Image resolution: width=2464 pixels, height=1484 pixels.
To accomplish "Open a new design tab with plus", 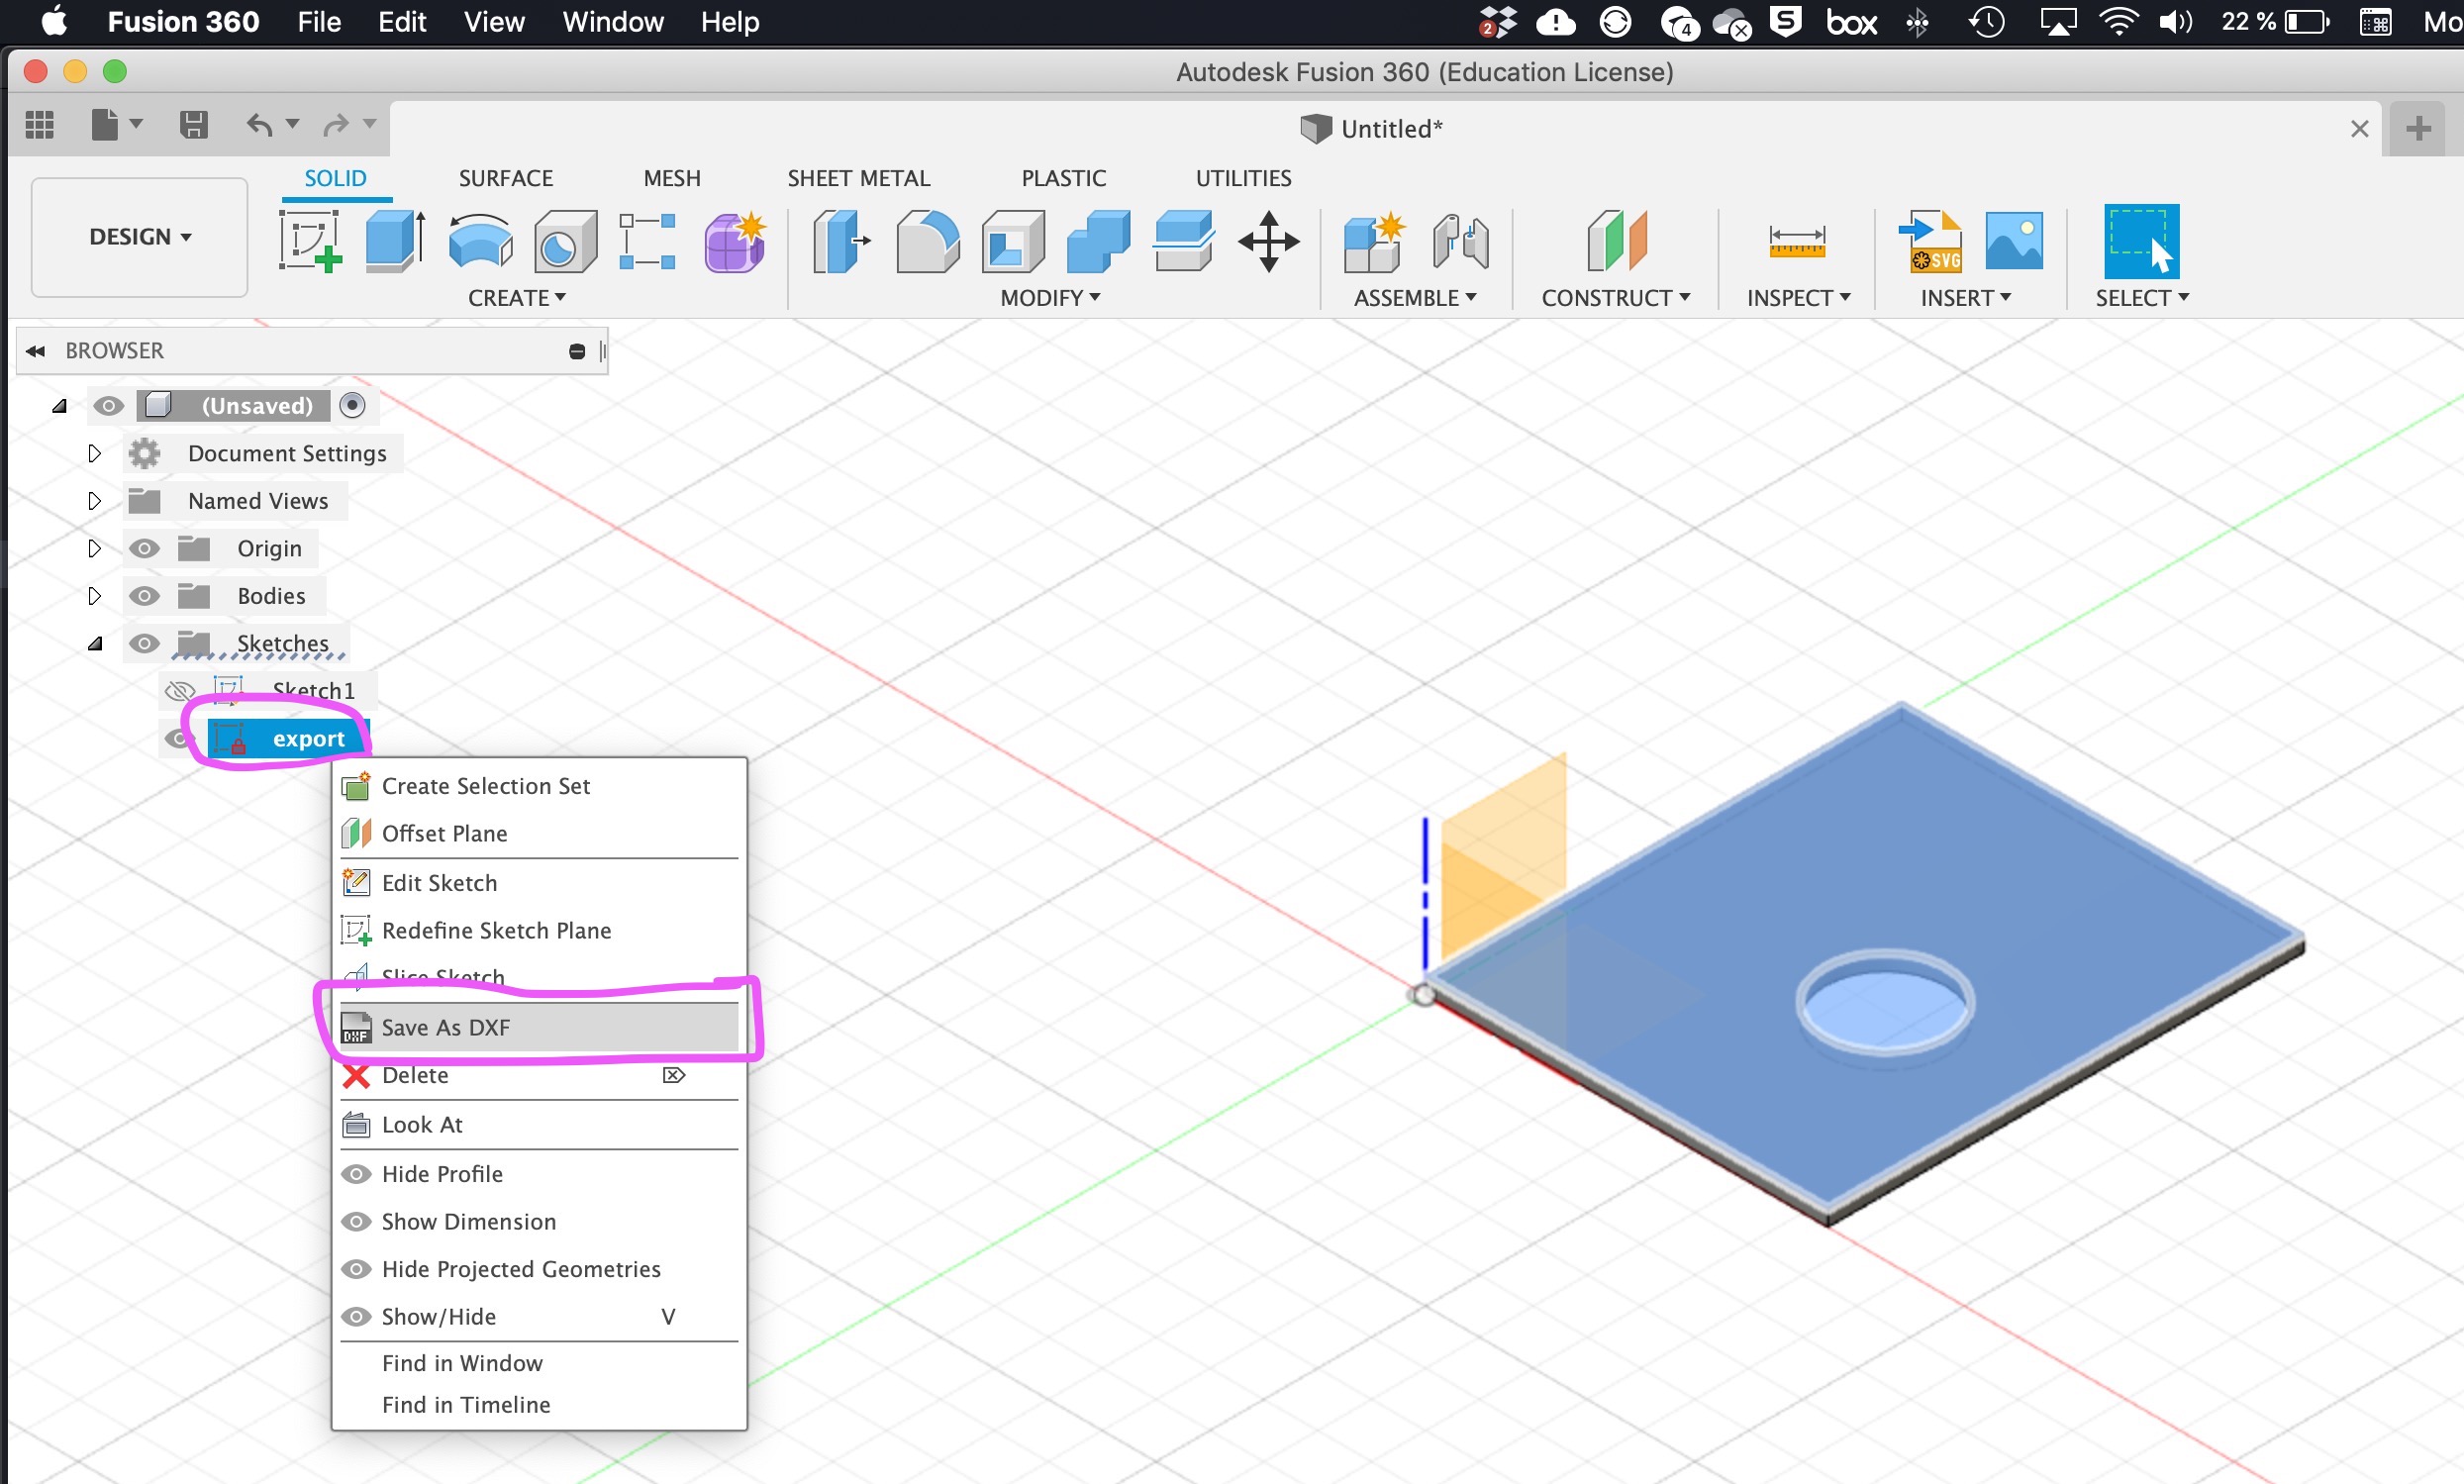I will [x=2418, y=129].
